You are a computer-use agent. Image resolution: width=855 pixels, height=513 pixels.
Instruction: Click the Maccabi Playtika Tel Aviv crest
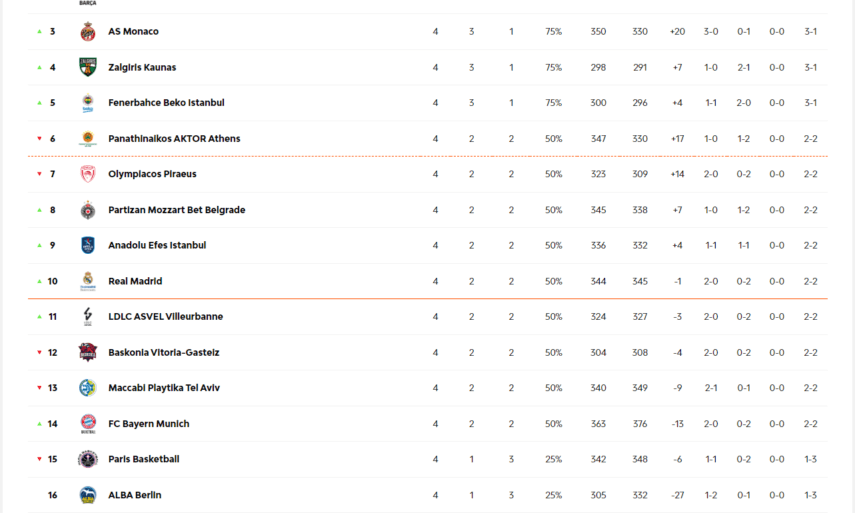[88, 388]
